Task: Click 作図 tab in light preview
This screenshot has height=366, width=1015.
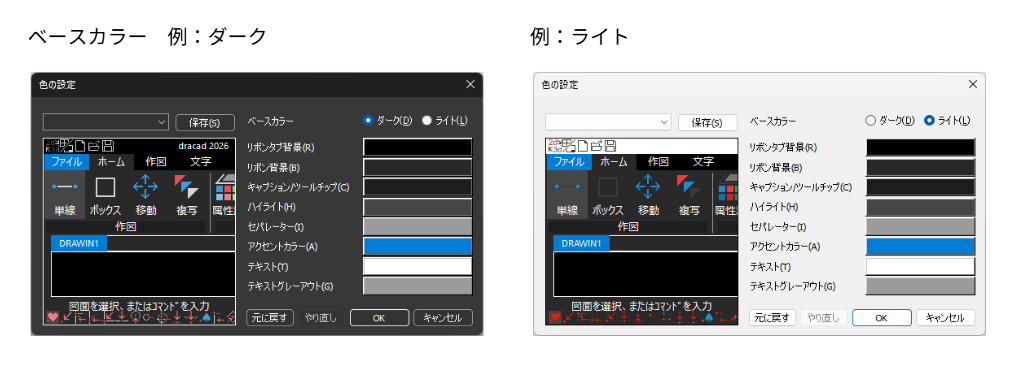Action: [x=658, y=162]
